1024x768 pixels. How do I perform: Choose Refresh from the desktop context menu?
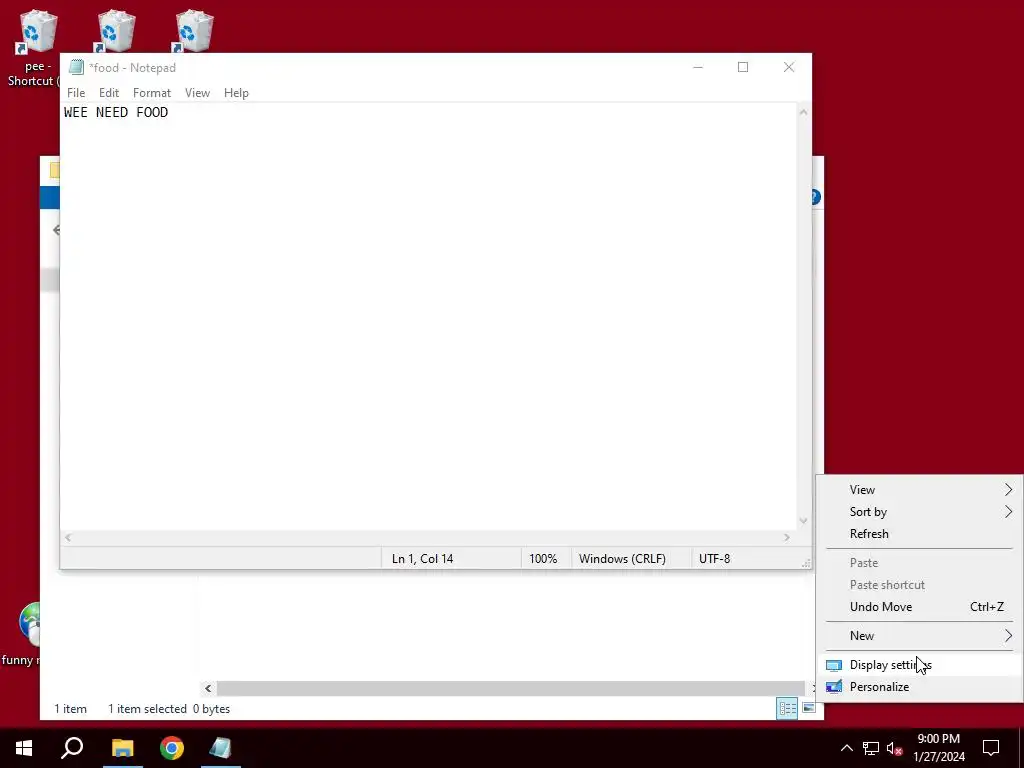click(920, 534)
